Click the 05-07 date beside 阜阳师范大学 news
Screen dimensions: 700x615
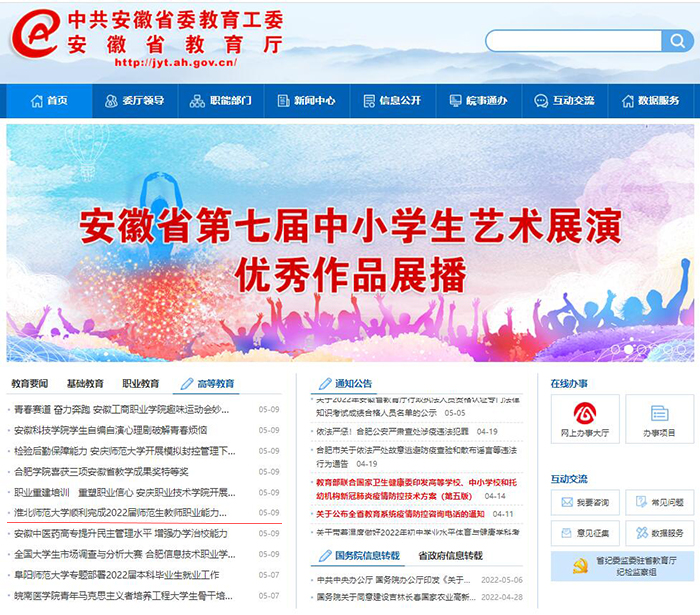(269, 575)
